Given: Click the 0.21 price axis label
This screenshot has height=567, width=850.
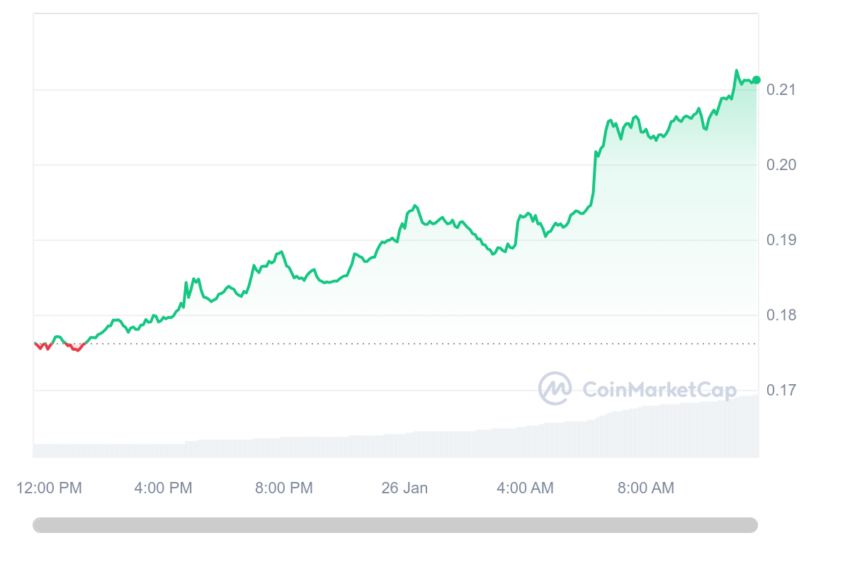Looking at the screenshot, I should 781,89.
